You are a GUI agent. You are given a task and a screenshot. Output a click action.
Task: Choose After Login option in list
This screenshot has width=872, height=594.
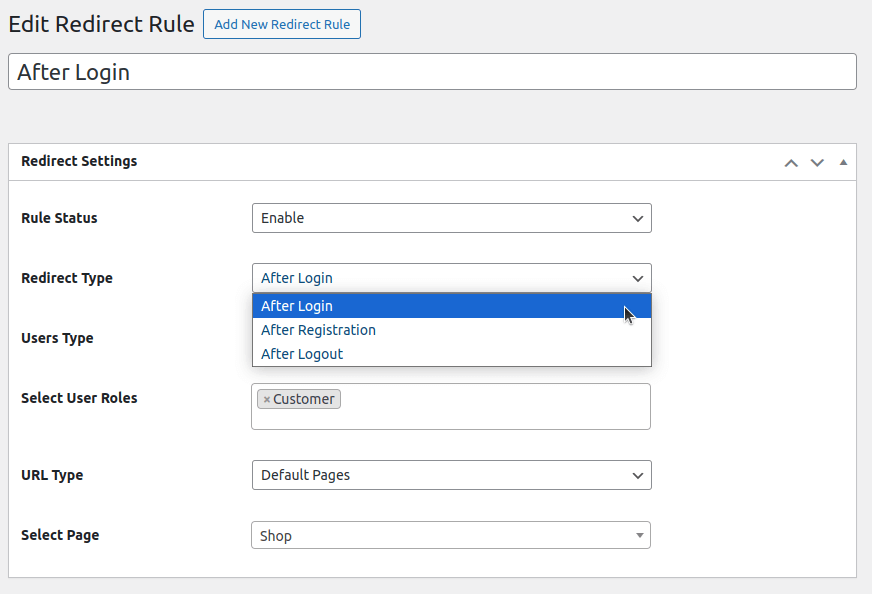pyautogui.click(x=452, y=306)
